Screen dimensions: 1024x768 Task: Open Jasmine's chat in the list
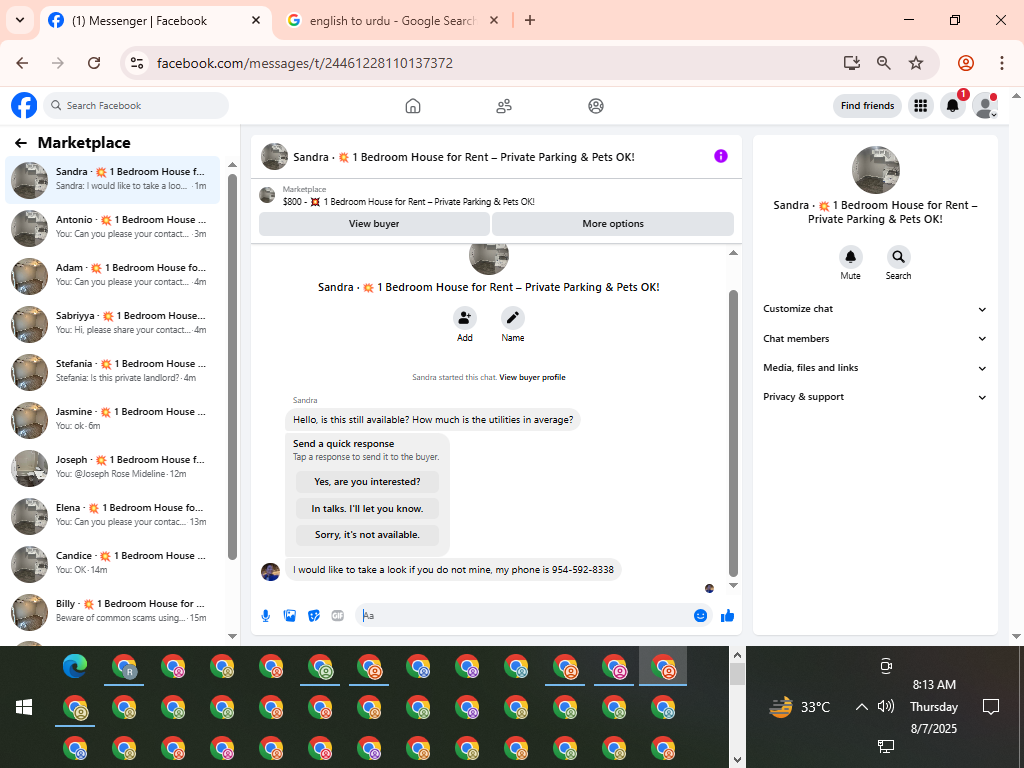coord(112,419)
